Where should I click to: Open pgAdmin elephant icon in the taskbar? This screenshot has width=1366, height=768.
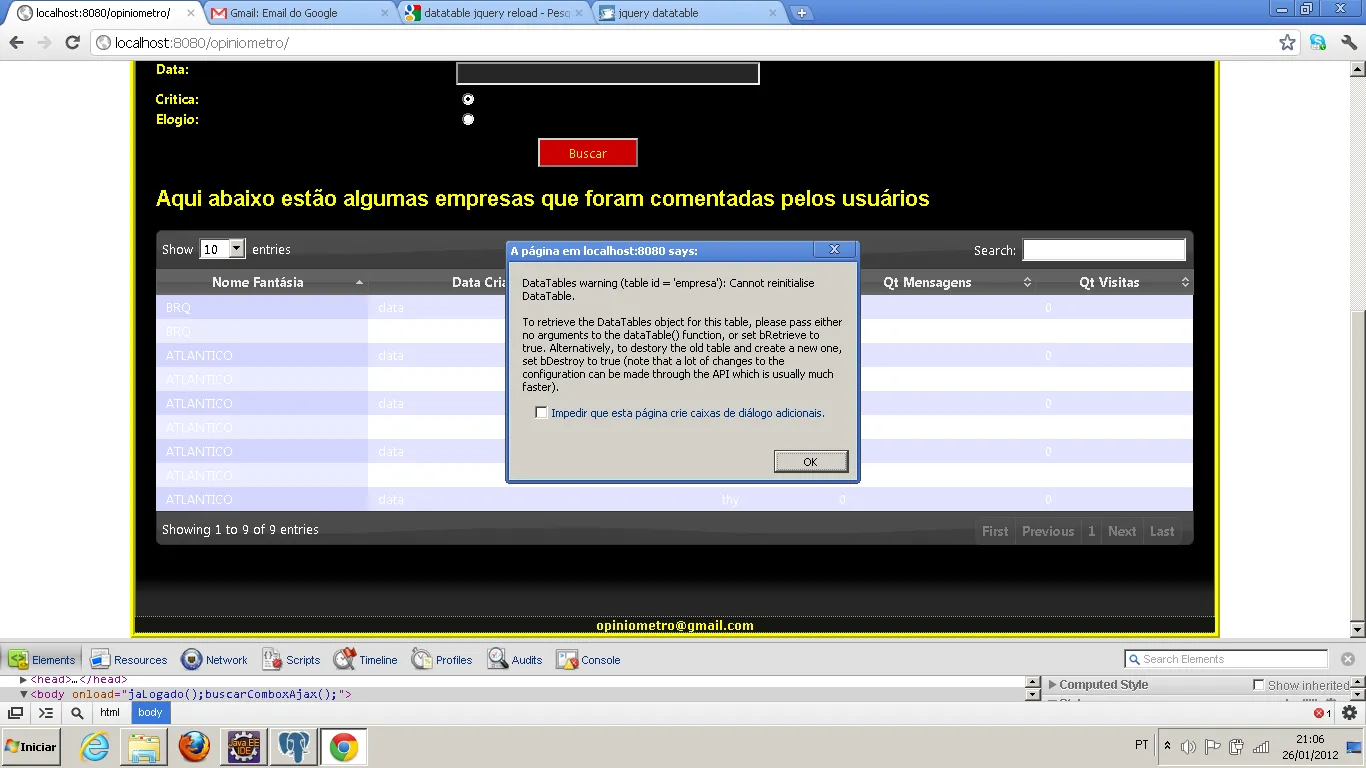[x=294, y=747]
